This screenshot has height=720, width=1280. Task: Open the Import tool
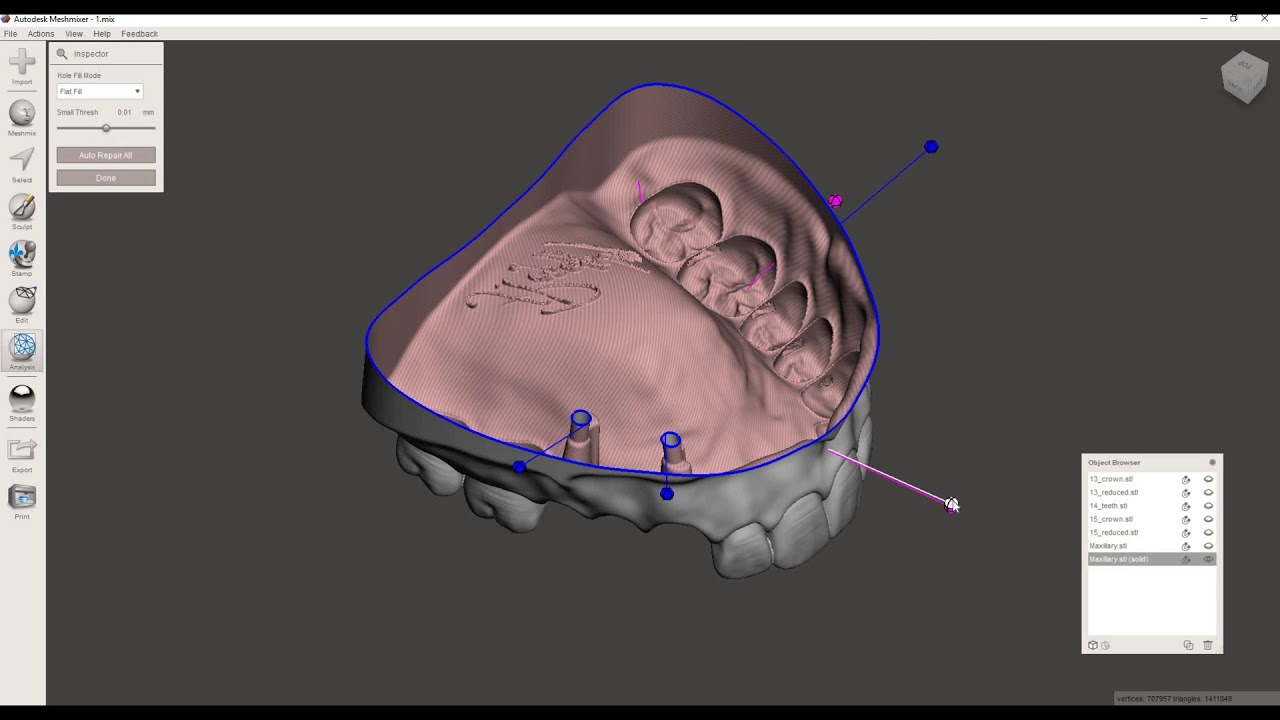(x=22, y=66)
